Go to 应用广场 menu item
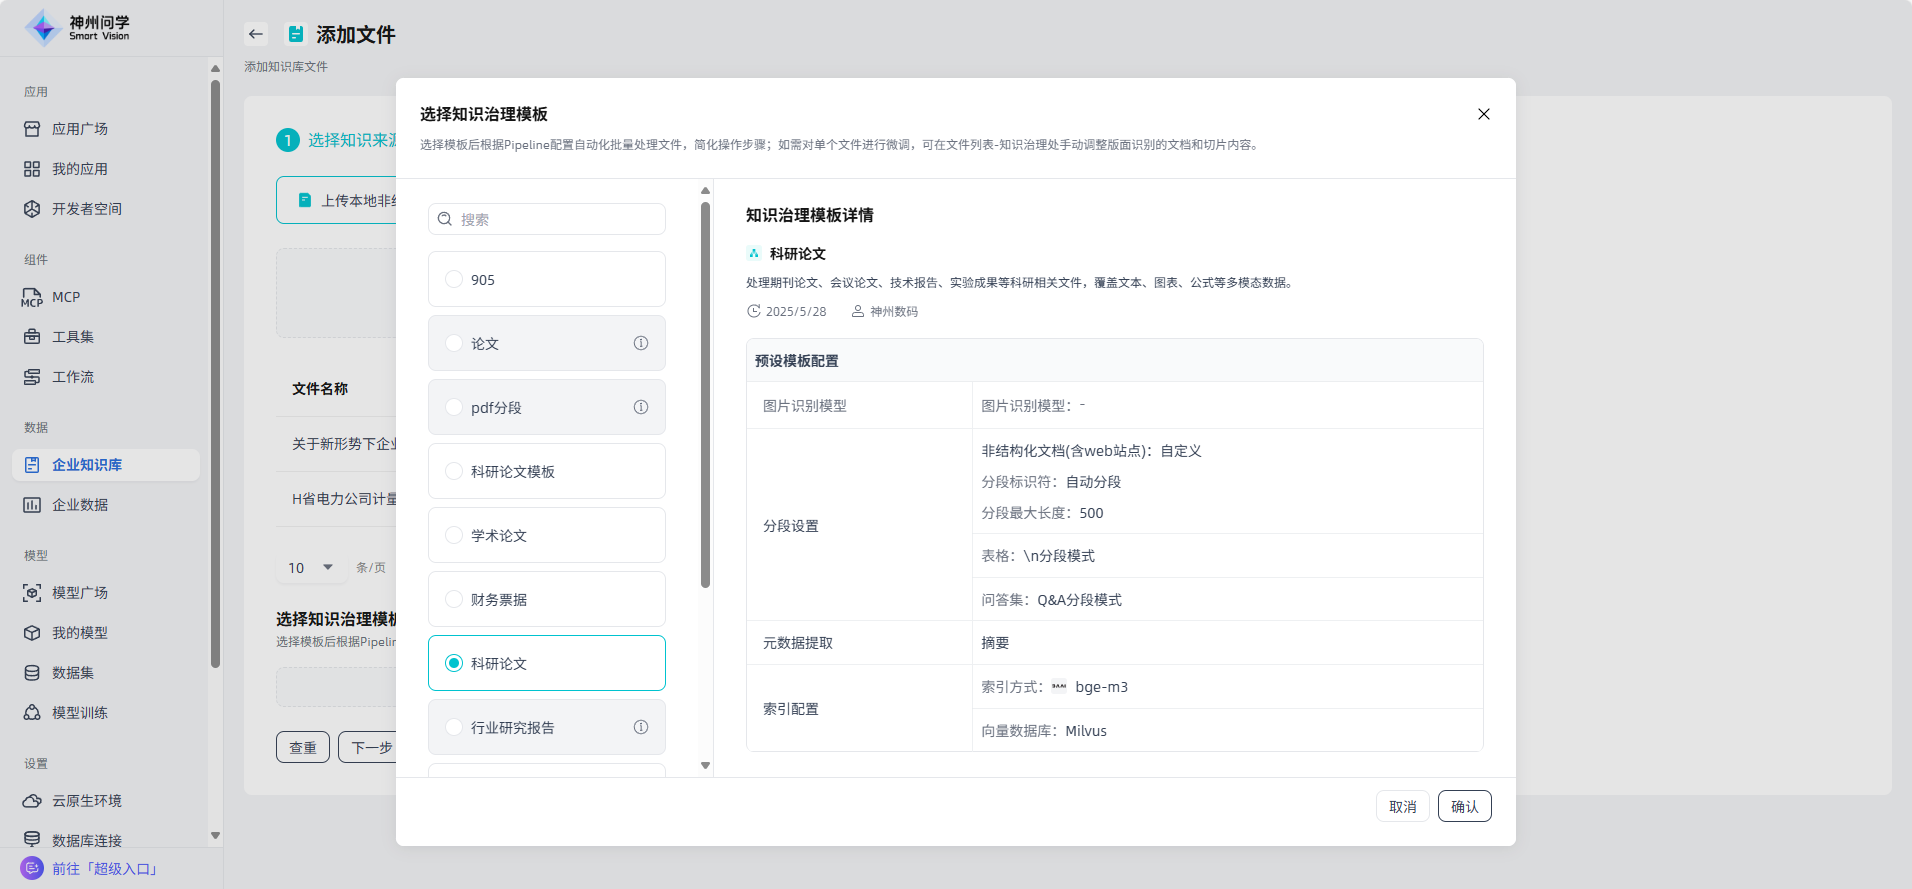This screenshot has height=889, width=1912. click(x=80, y=129)
